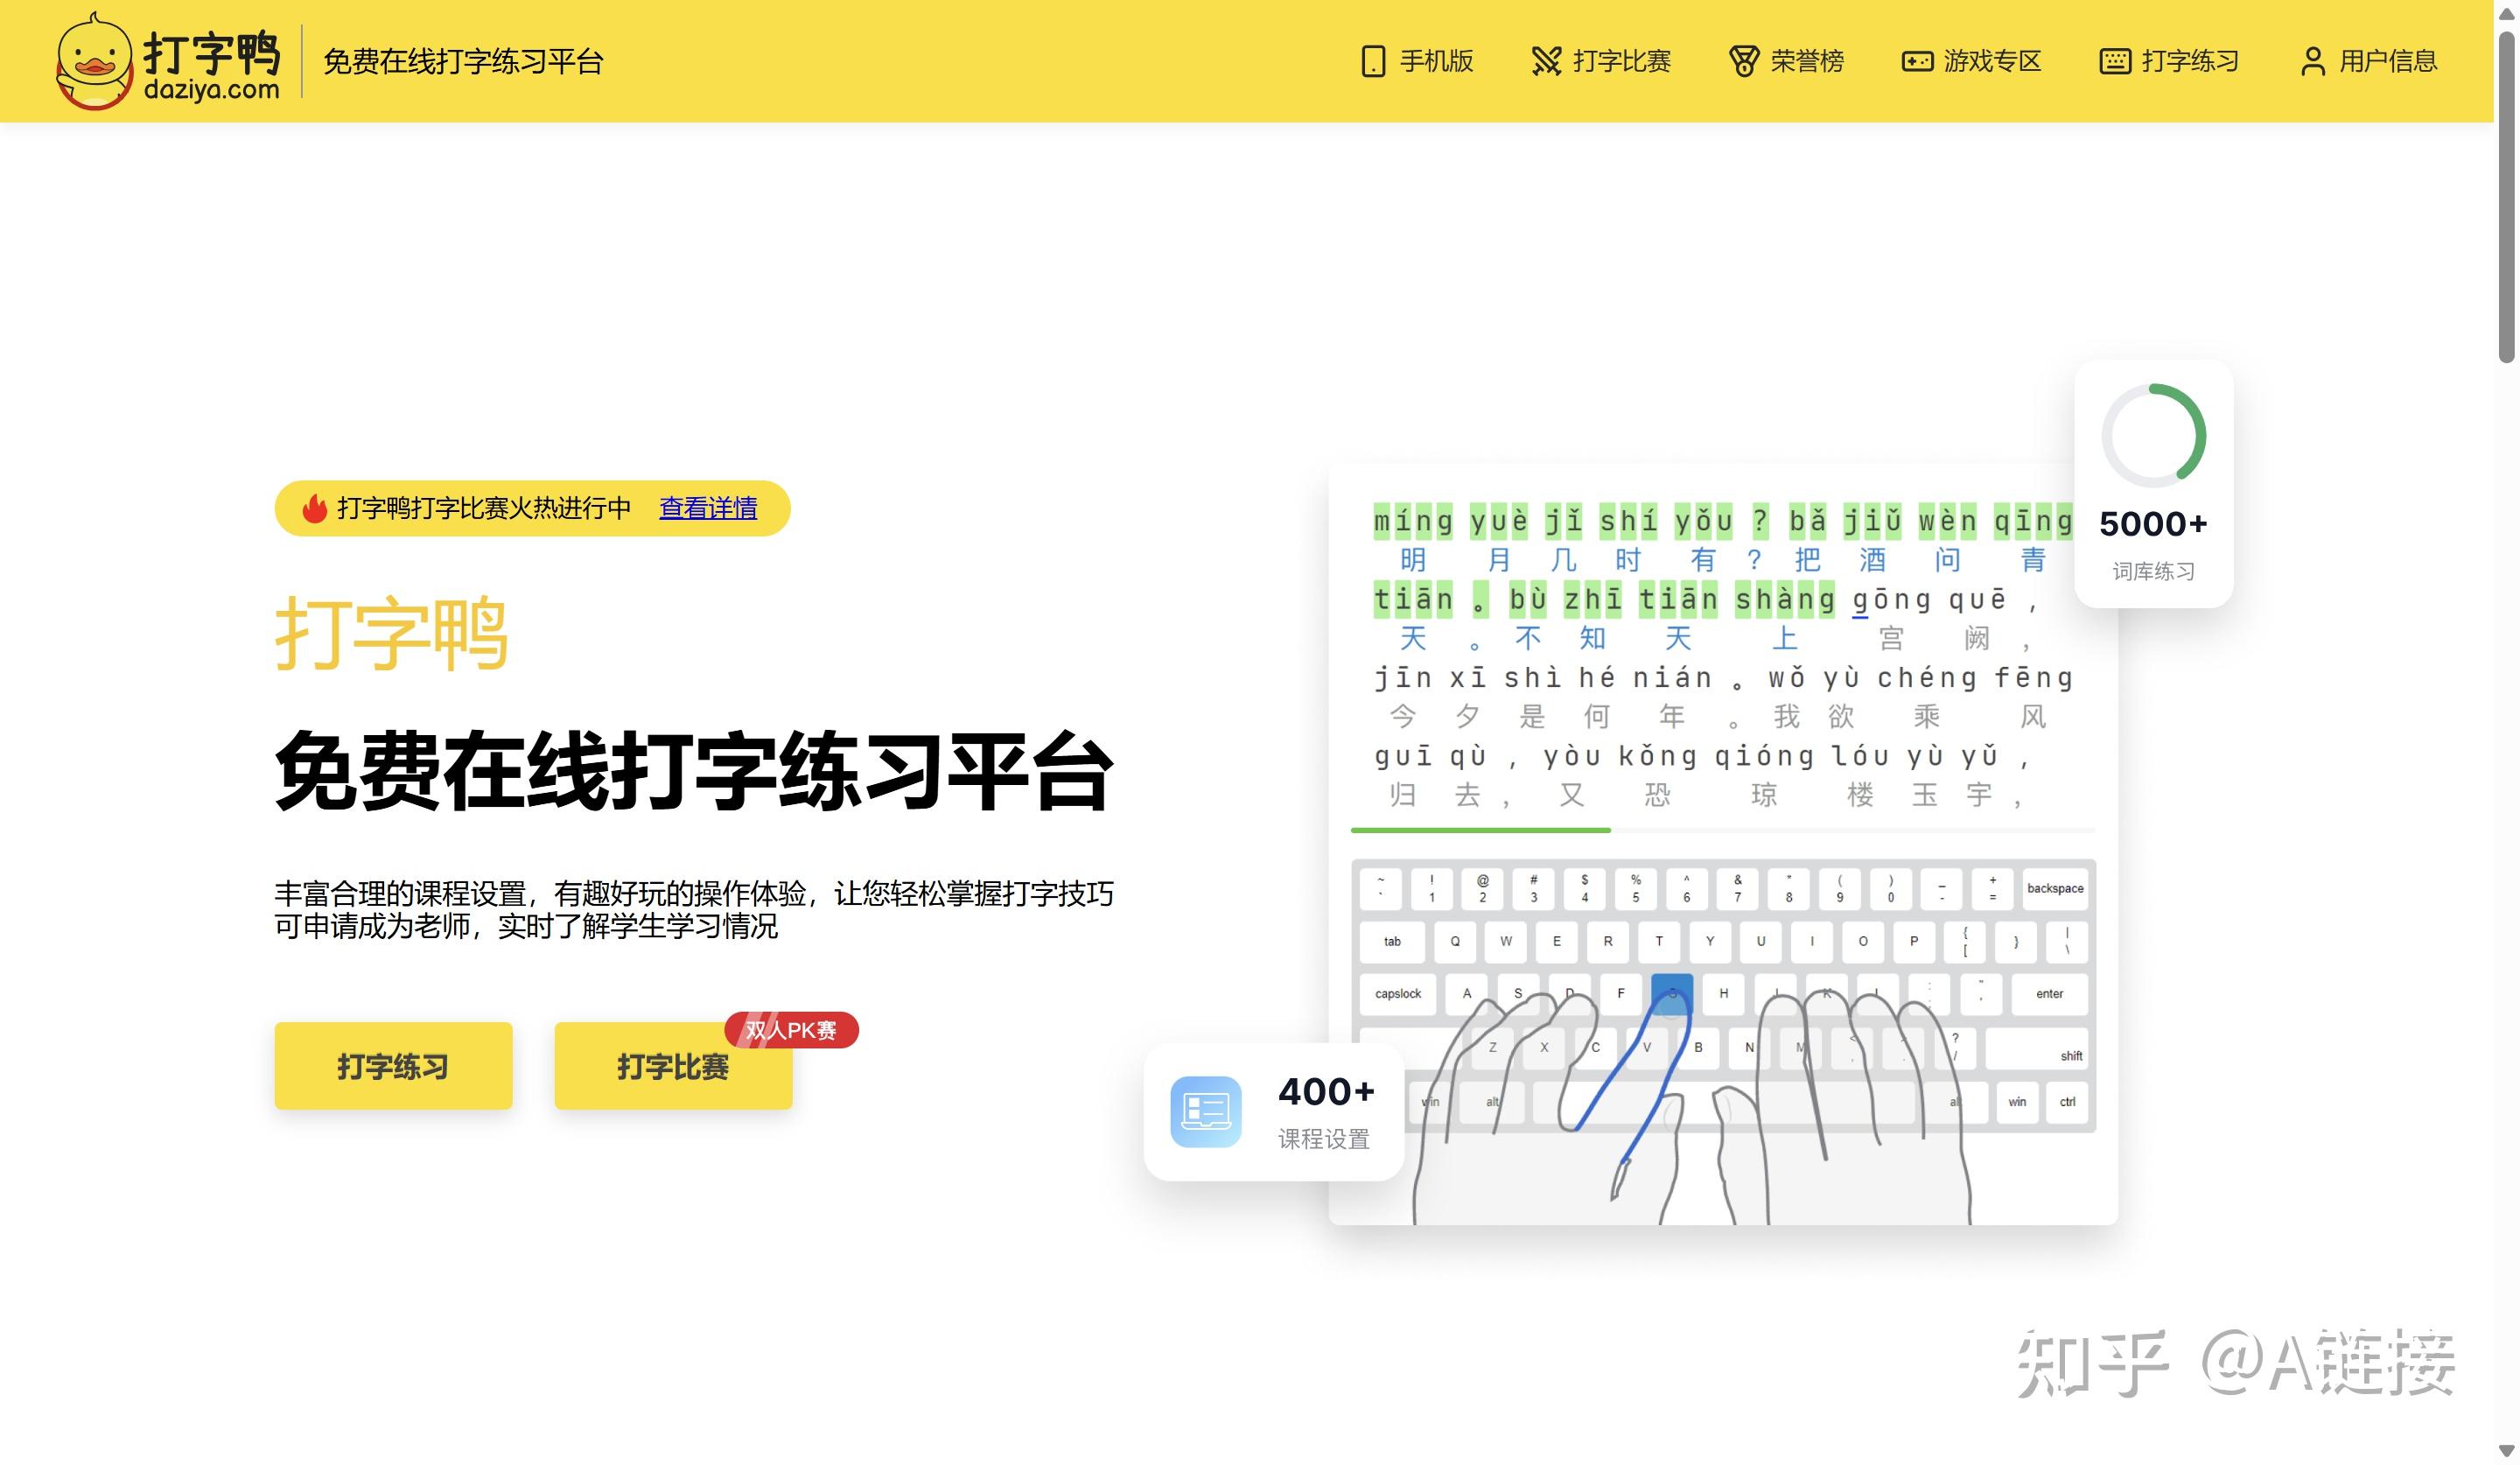The height and width of the screenshot is (1465, 2520).
Task: Click the duck mascot logo
Action: [94, 62]
